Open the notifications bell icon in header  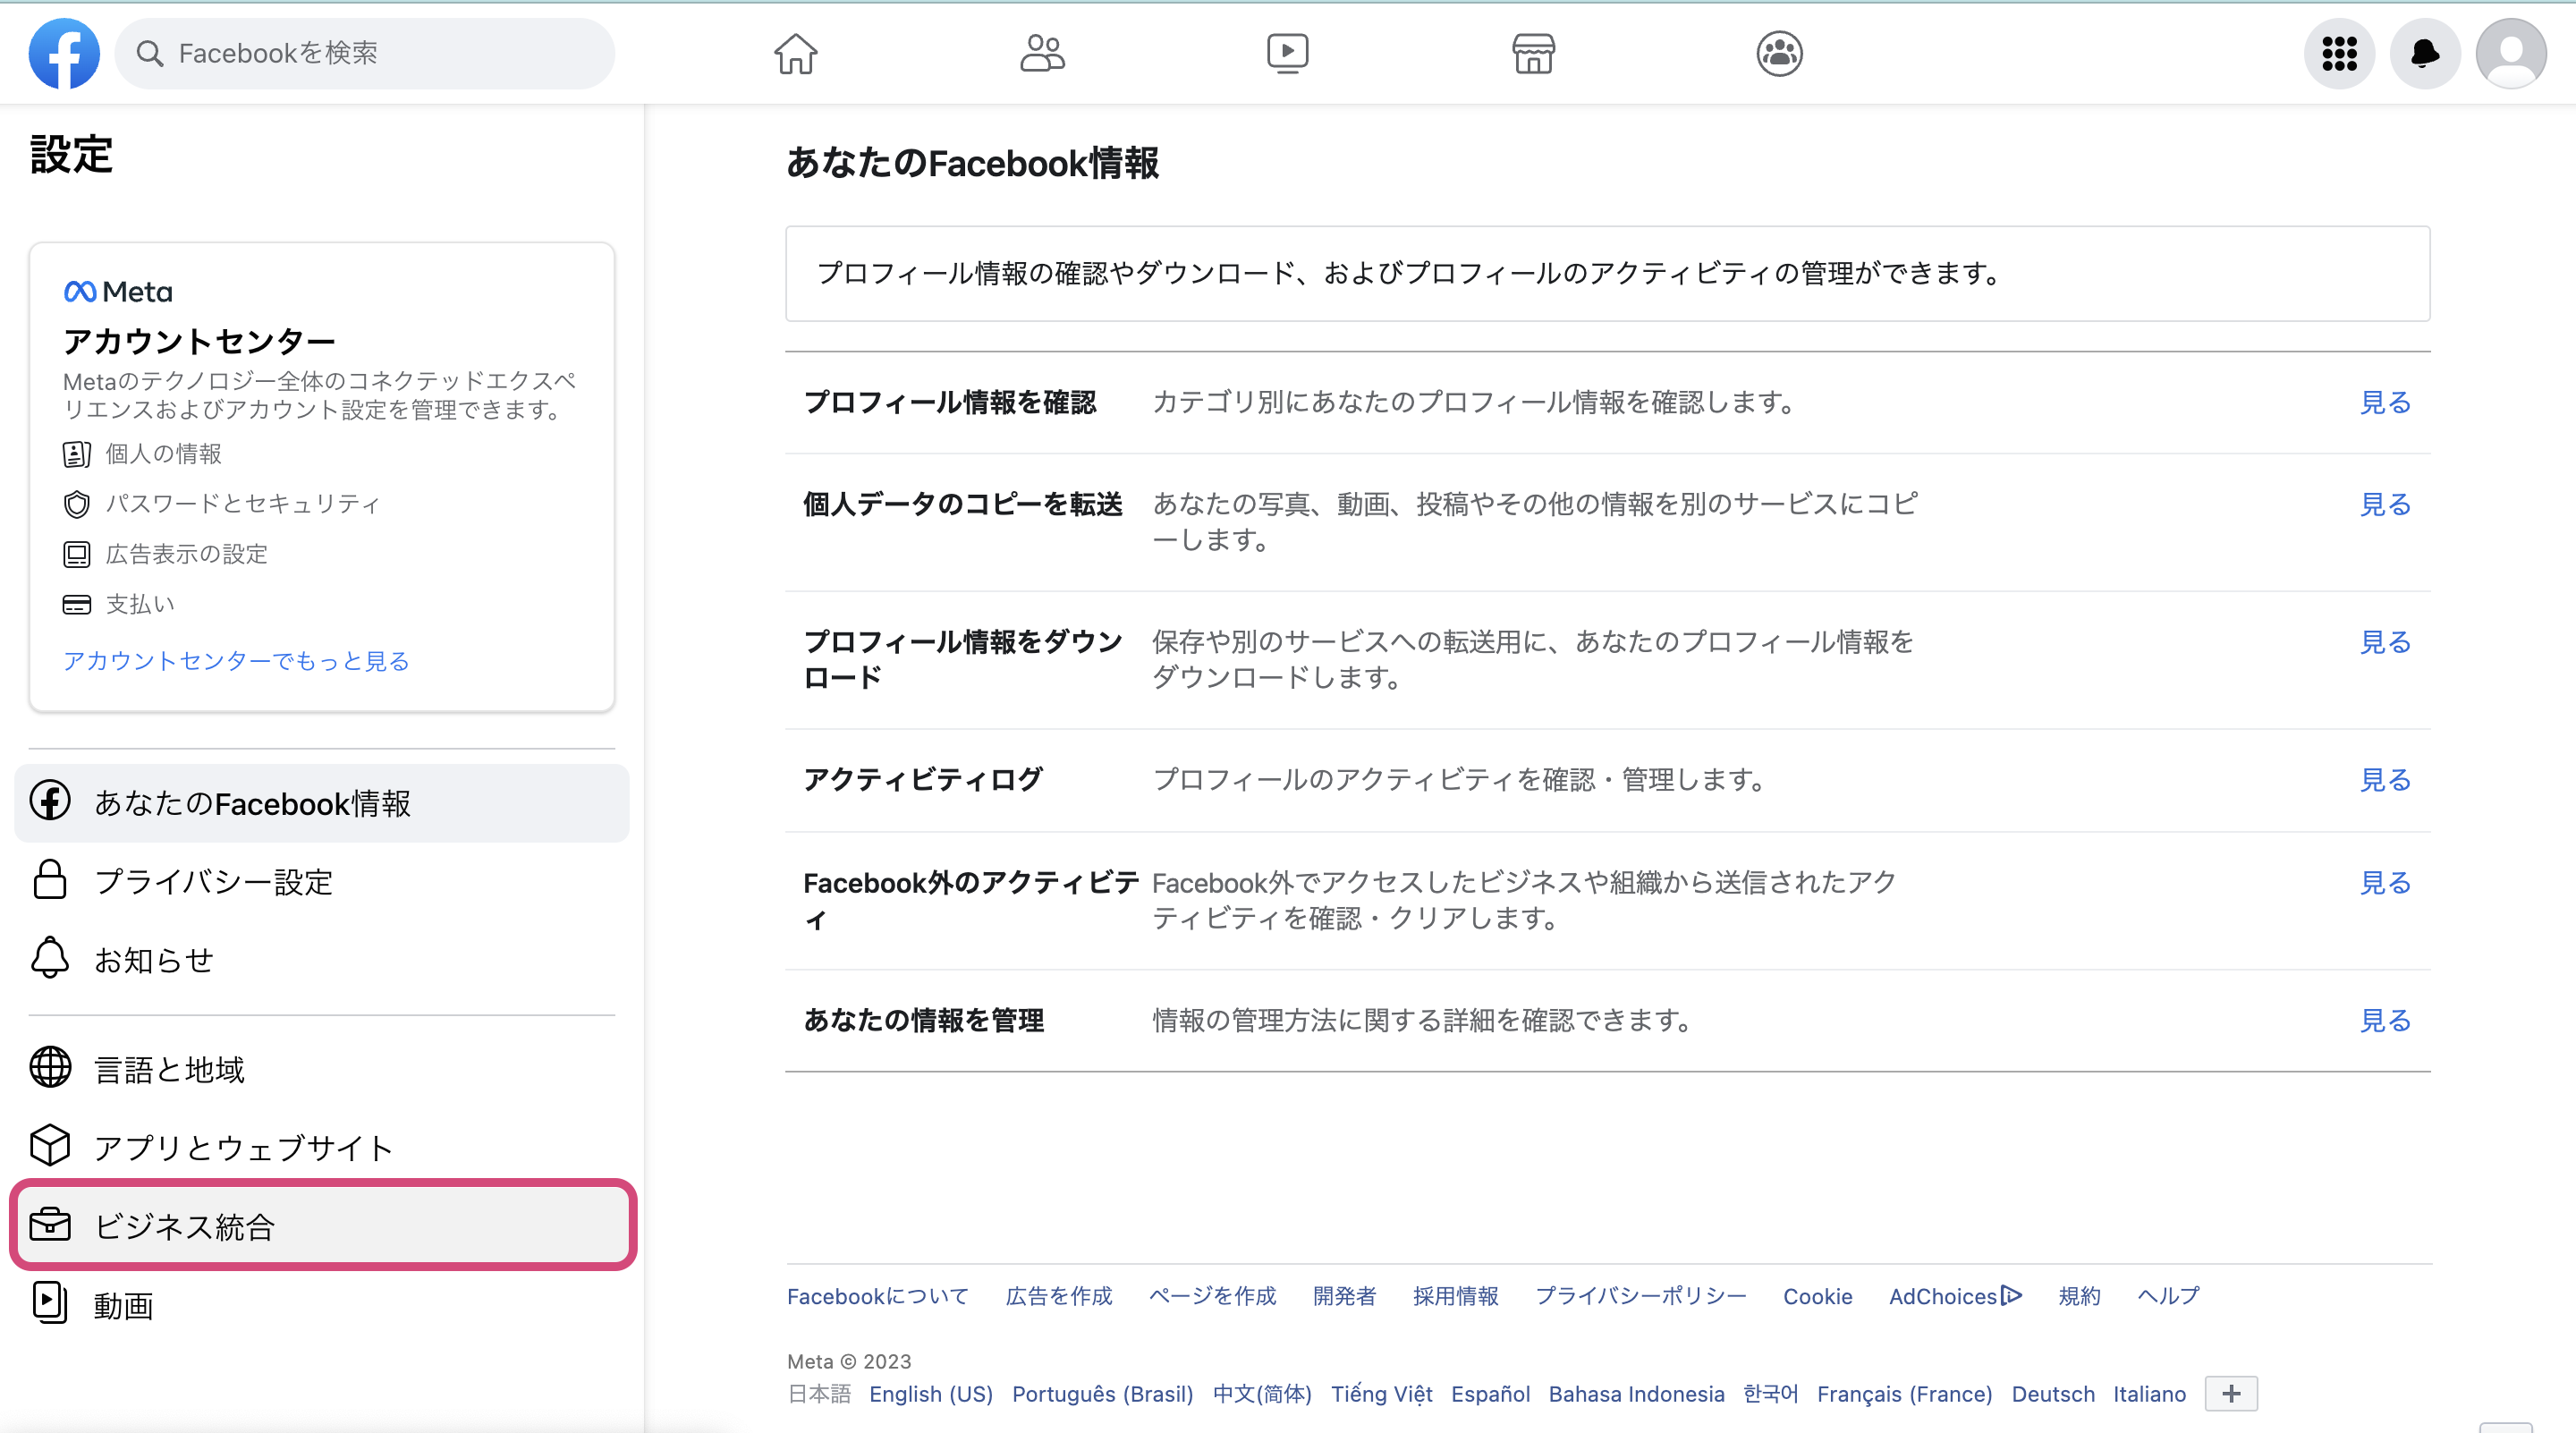tap(2424, 54)
